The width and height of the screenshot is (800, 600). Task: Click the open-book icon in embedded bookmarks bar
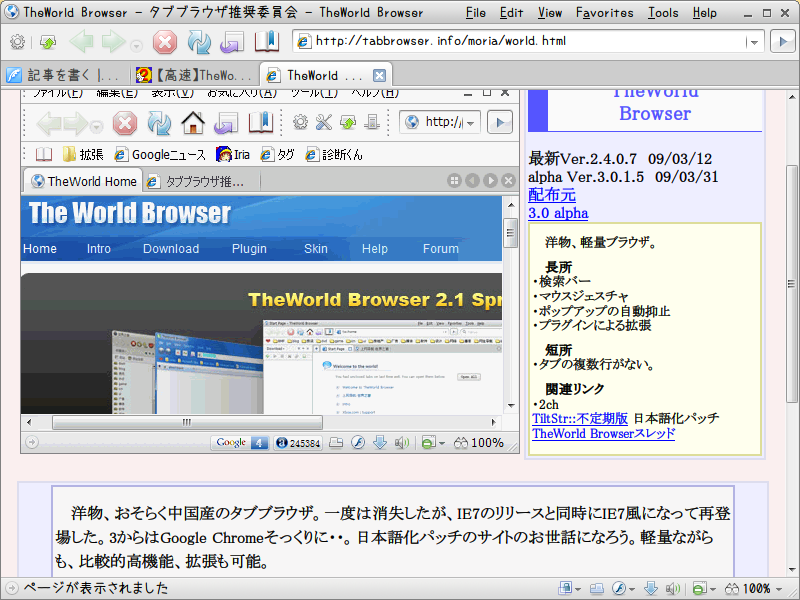[43, 154]
